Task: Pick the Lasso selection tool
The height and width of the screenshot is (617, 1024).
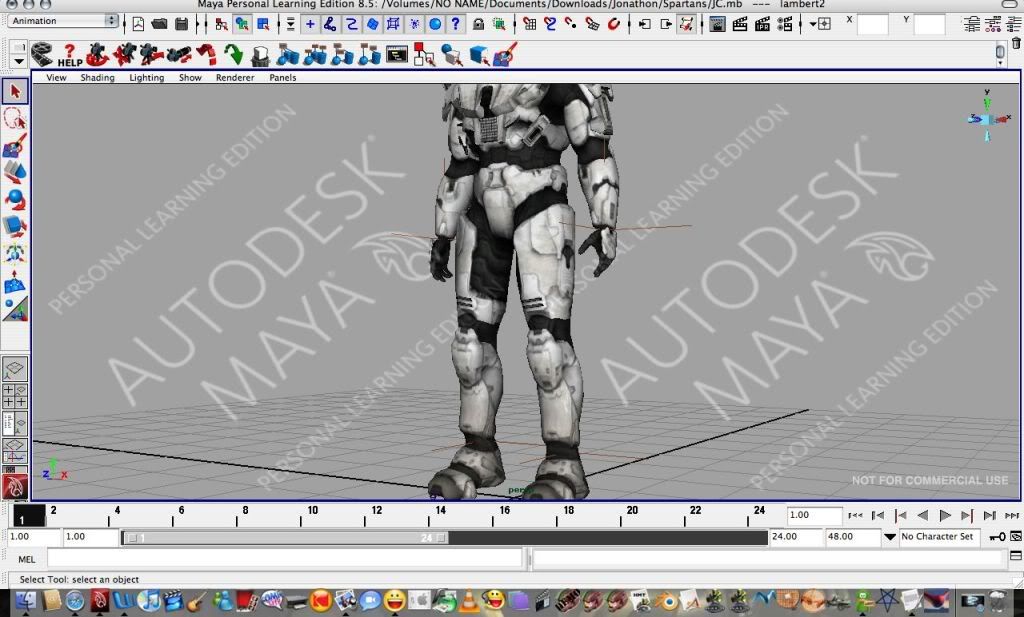Action: pyautogui.click(x=15, y=119)
